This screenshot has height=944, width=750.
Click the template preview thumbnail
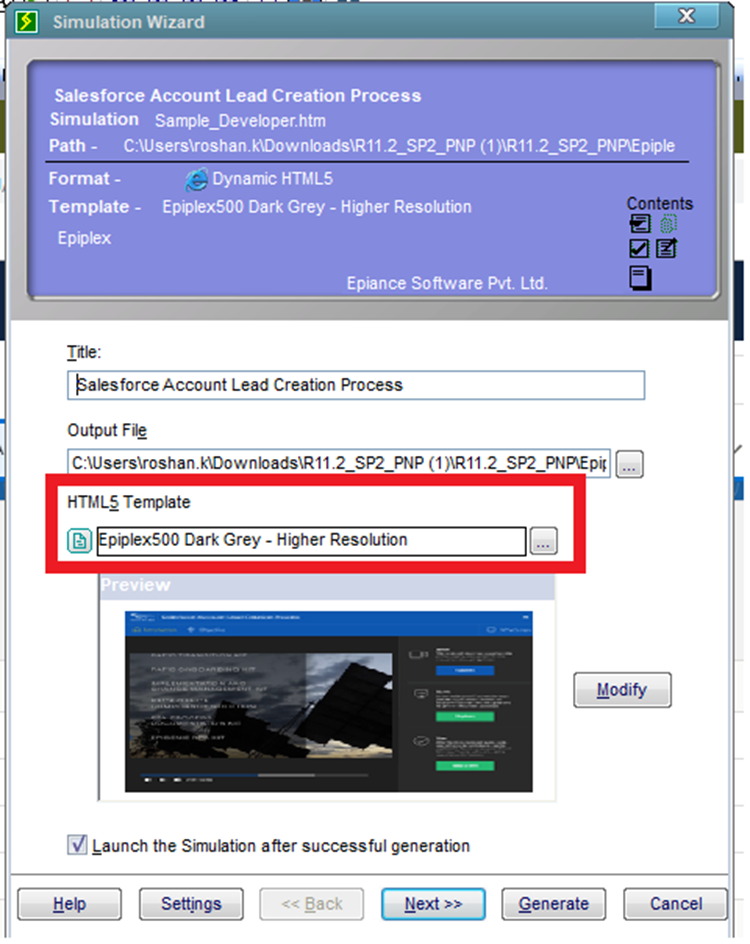pyautogui.click(x=329, y=702)
